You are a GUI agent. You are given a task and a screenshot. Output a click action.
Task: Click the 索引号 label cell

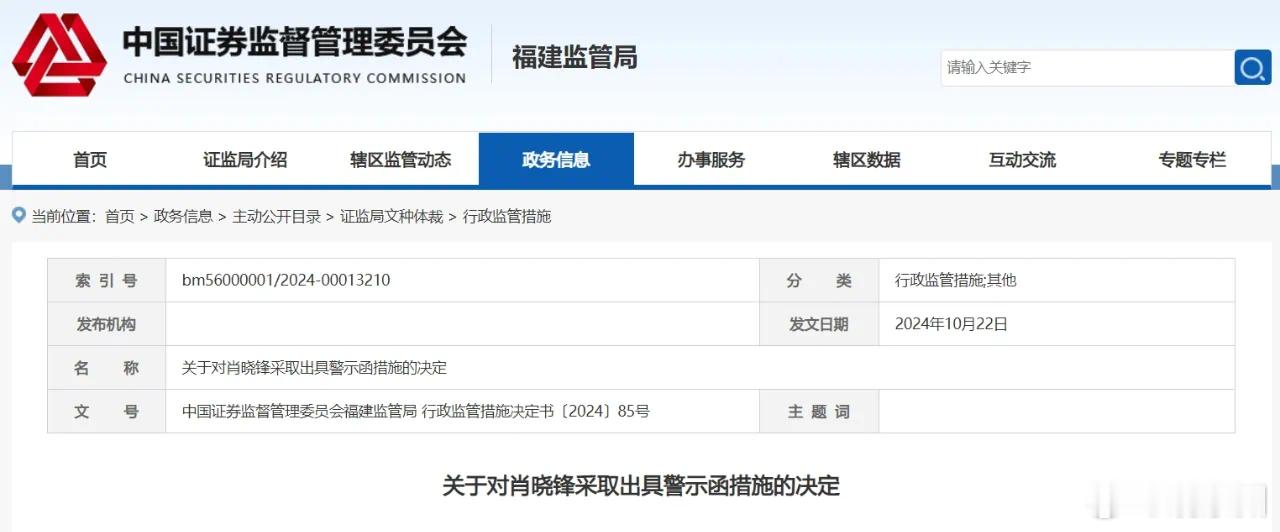point(106,281)
